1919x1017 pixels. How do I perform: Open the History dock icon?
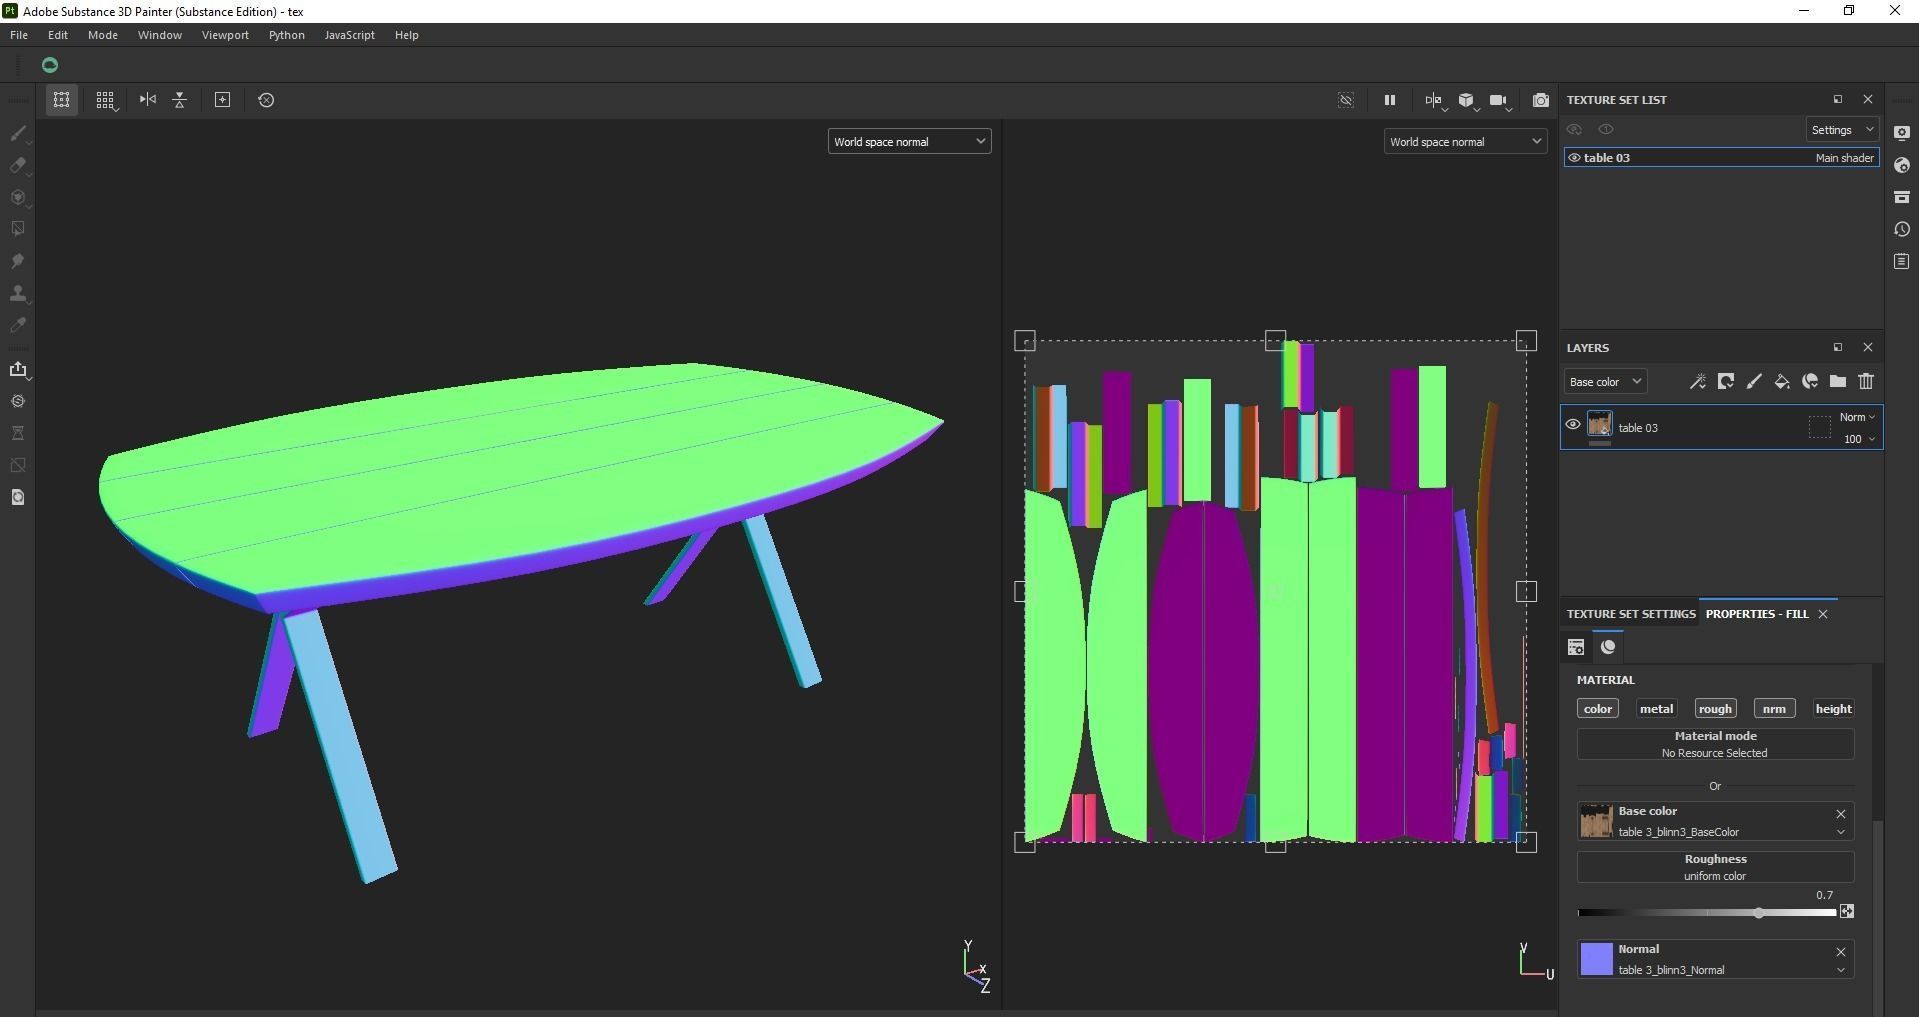click(1902, 229)
